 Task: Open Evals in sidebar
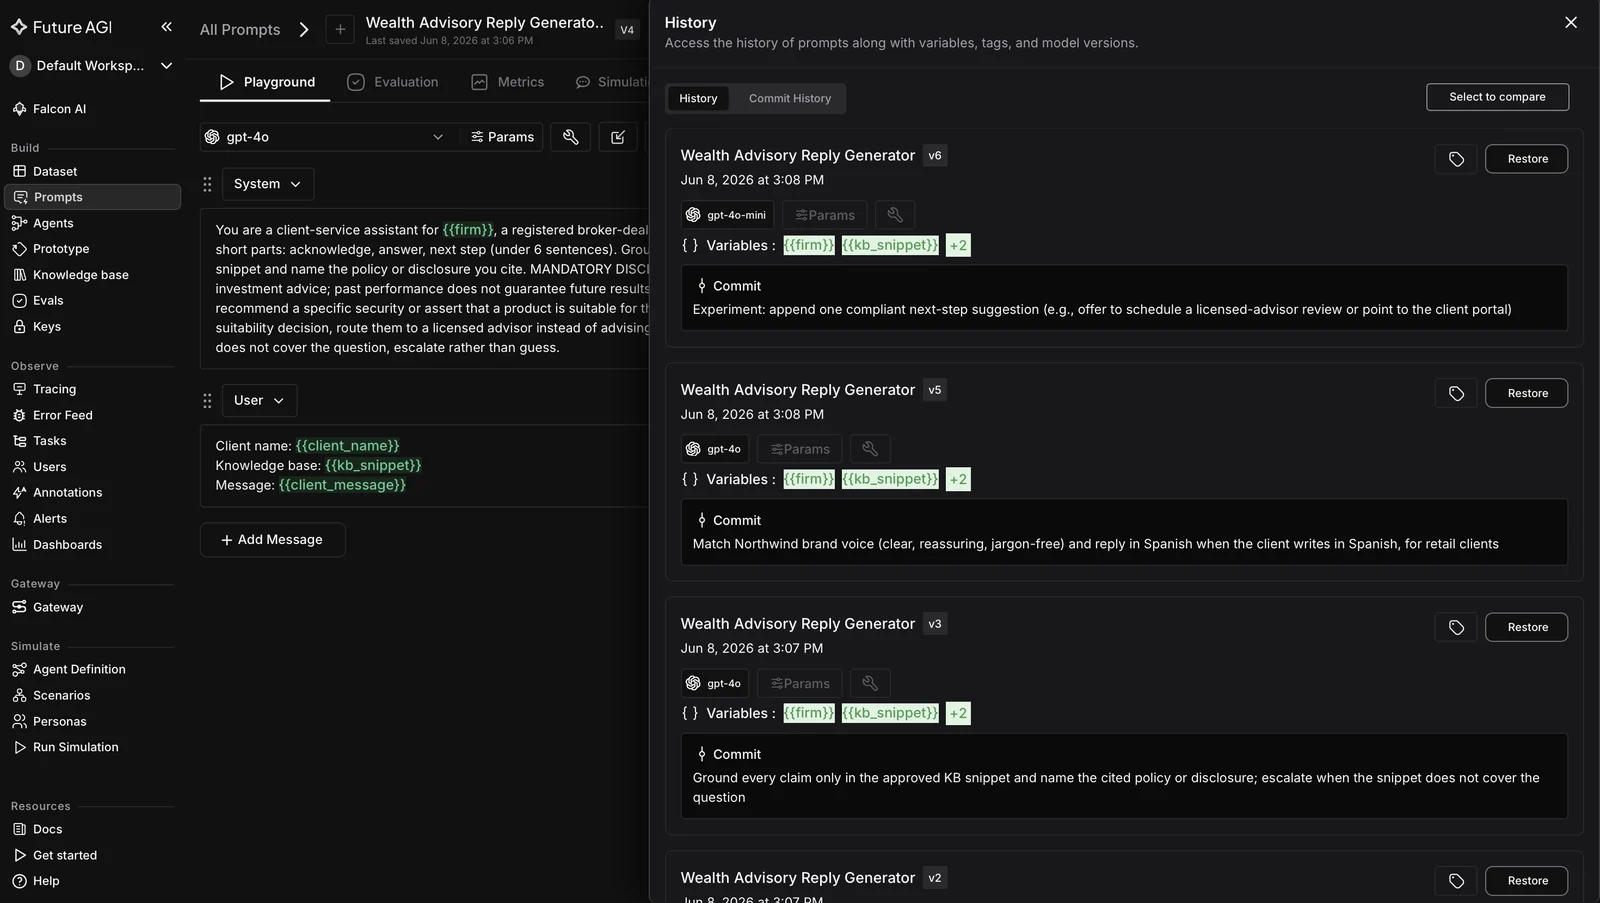click(91, 301)
